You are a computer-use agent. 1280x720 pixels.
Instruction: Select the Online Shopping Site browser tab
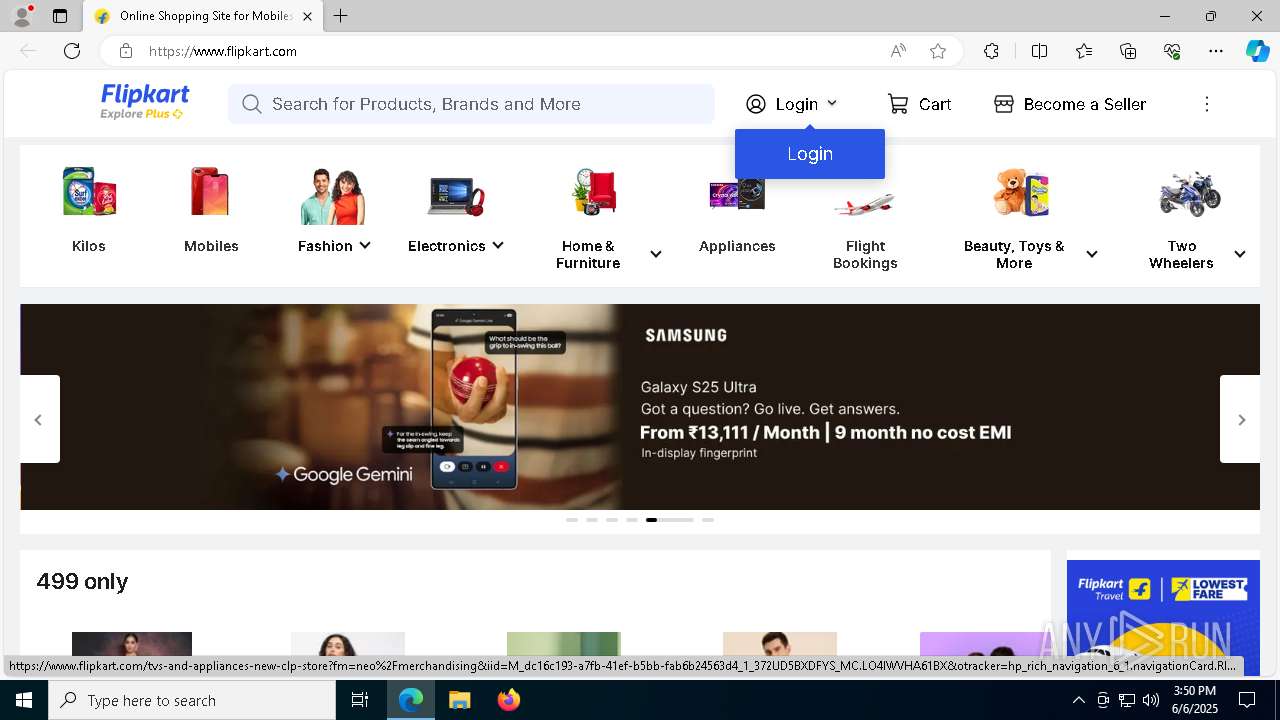pyautogui.click(x=203, y=16)
